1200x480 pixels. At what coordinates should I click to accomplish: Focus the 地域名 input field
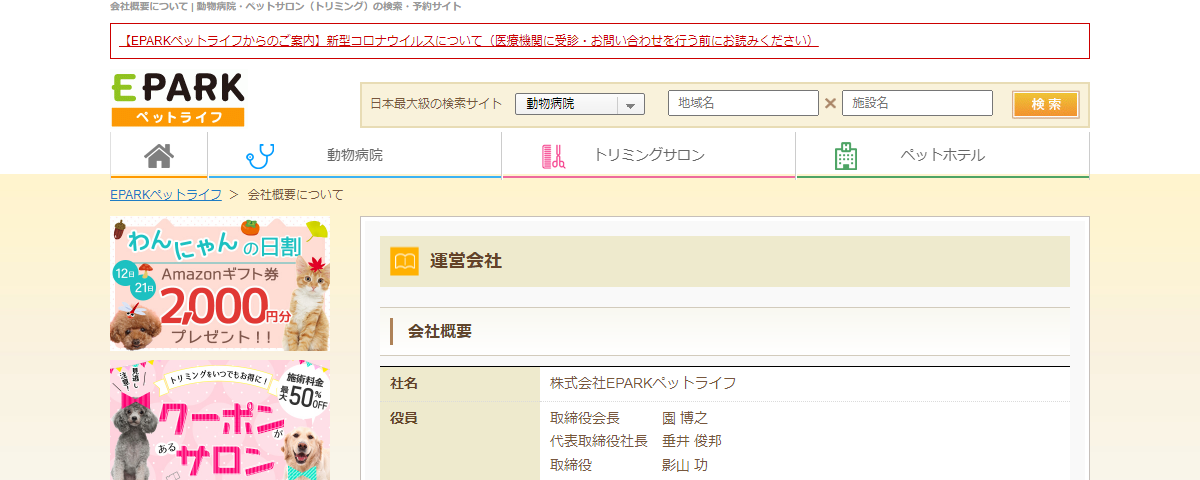[743, 103]
